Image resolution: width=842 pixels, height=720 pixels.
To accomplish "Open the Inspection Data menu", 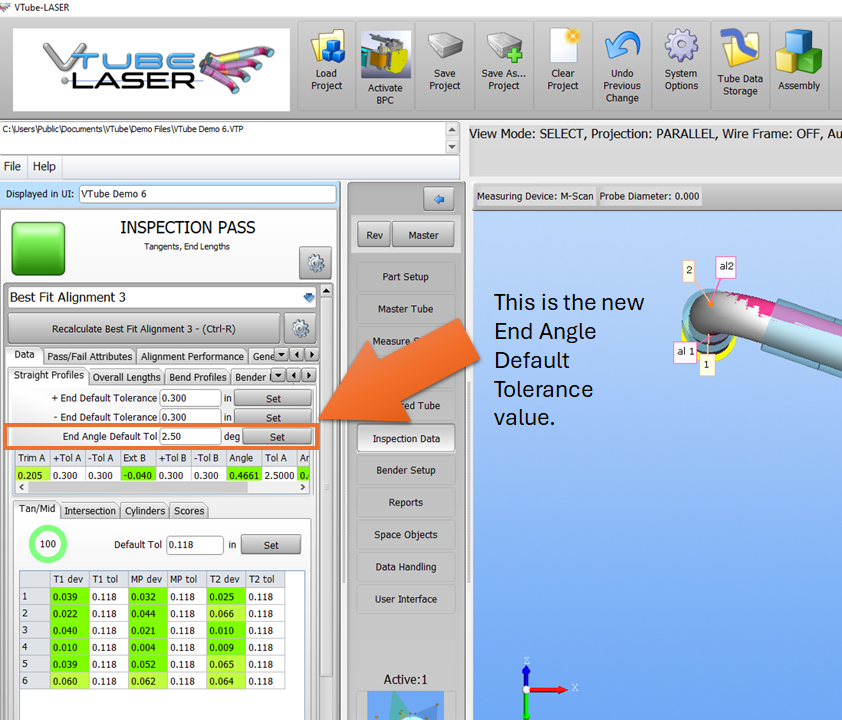I will coord(406,439).
